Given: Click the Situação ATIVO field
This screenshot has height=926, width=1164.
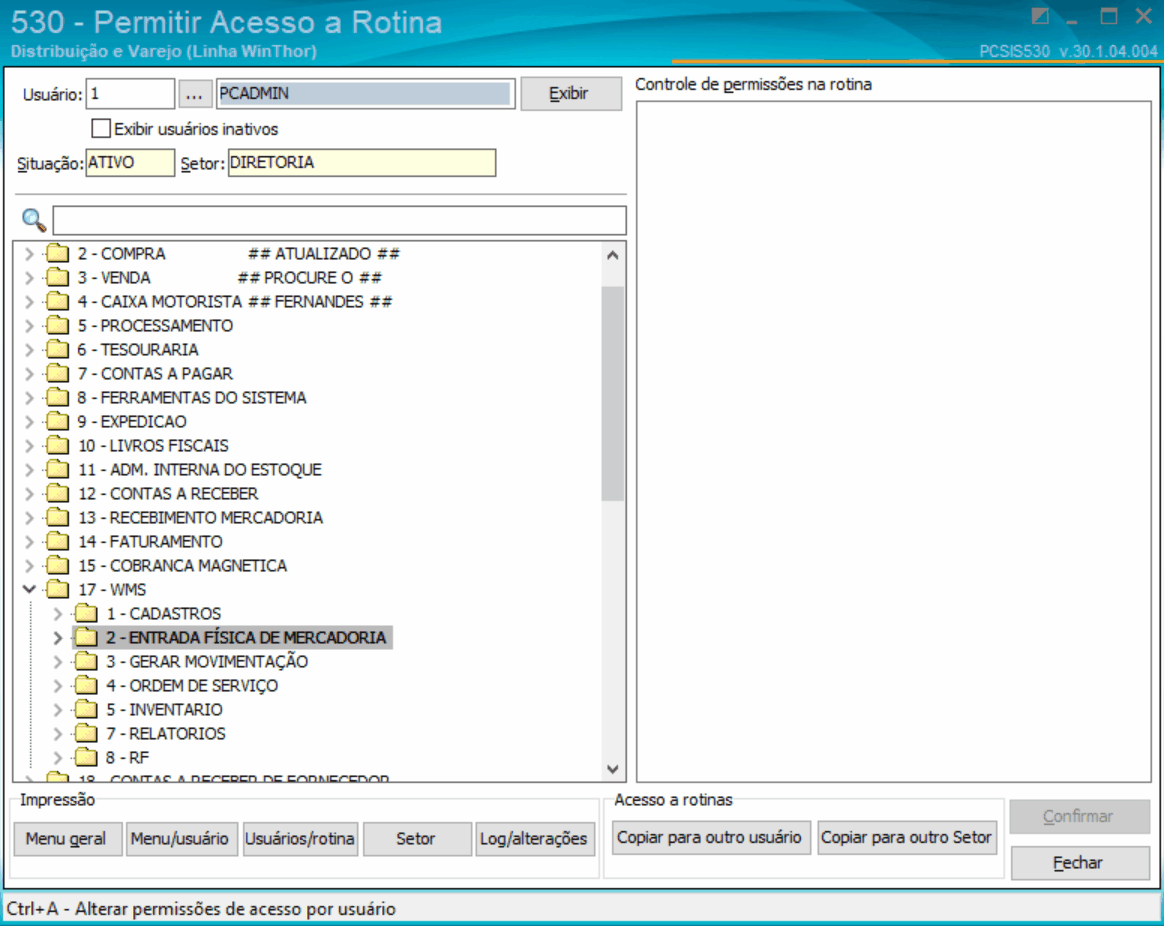Looking at the screenshot, I should [x=131, y=163].
